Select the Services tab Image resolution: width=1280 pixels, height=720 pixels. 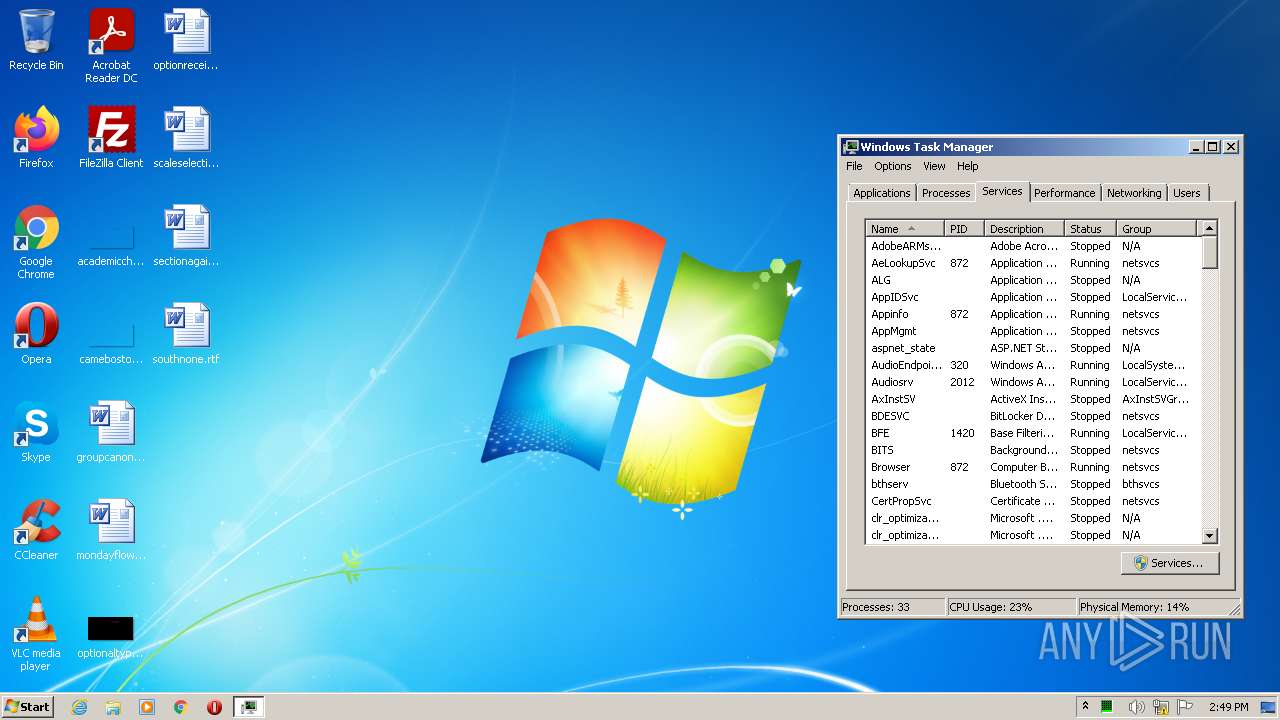point(1002,191)
